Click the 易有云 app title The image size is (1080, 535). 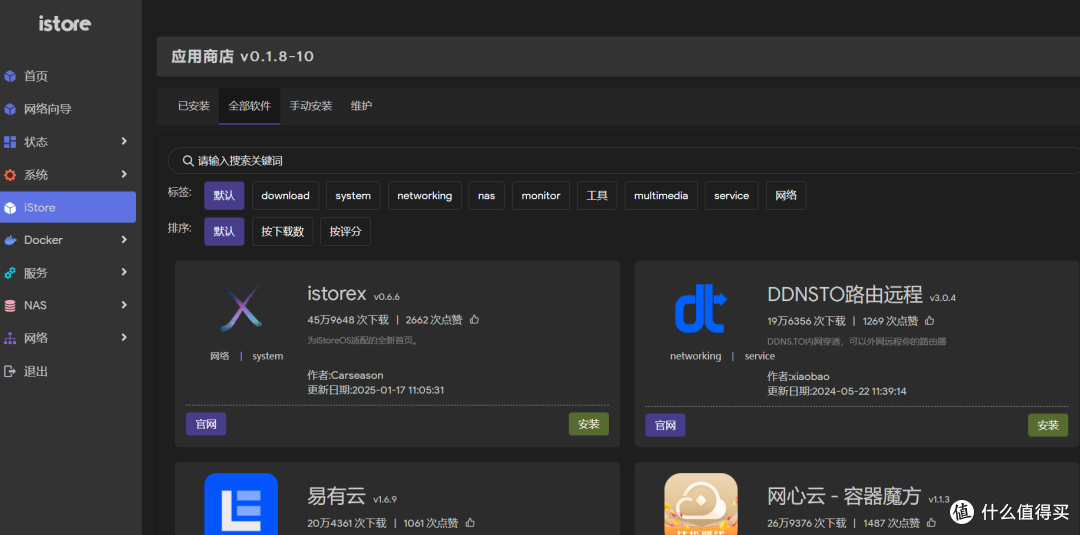point(336,496)
